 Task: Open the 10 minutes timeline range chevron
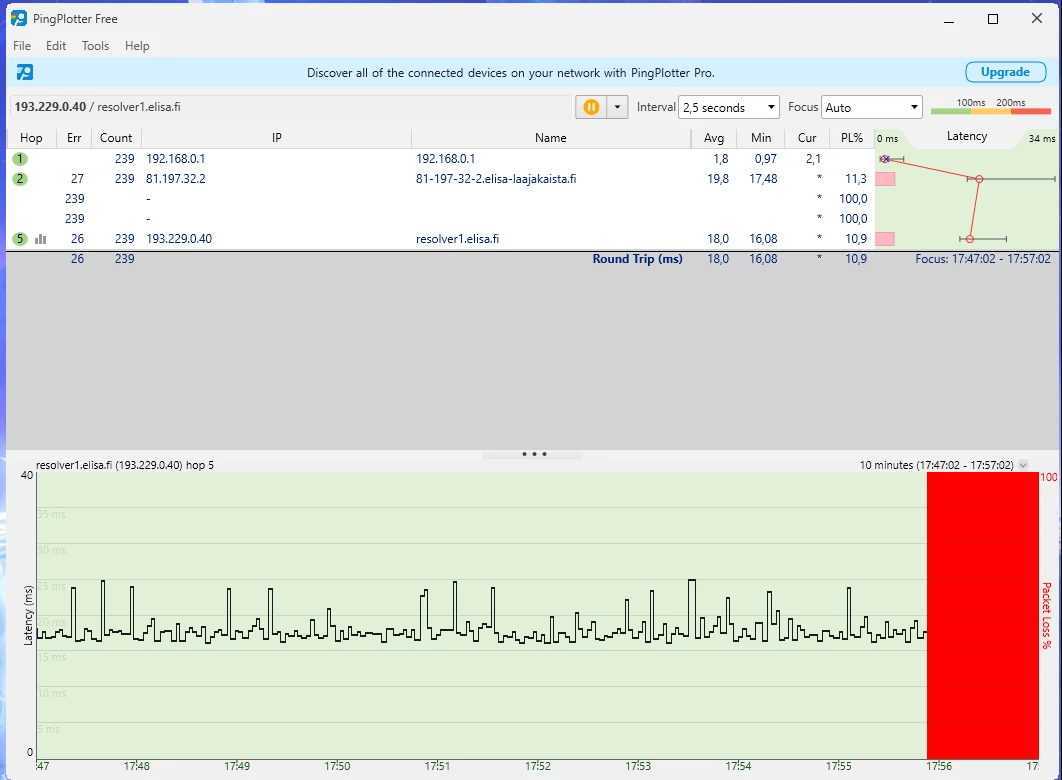pos(1023,465)
